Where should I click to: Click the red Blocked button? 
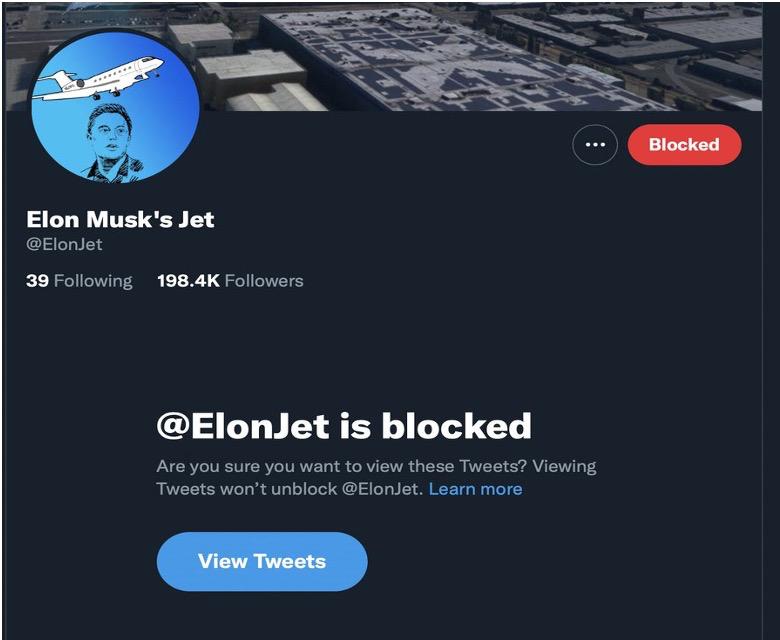tap(684, 145)
